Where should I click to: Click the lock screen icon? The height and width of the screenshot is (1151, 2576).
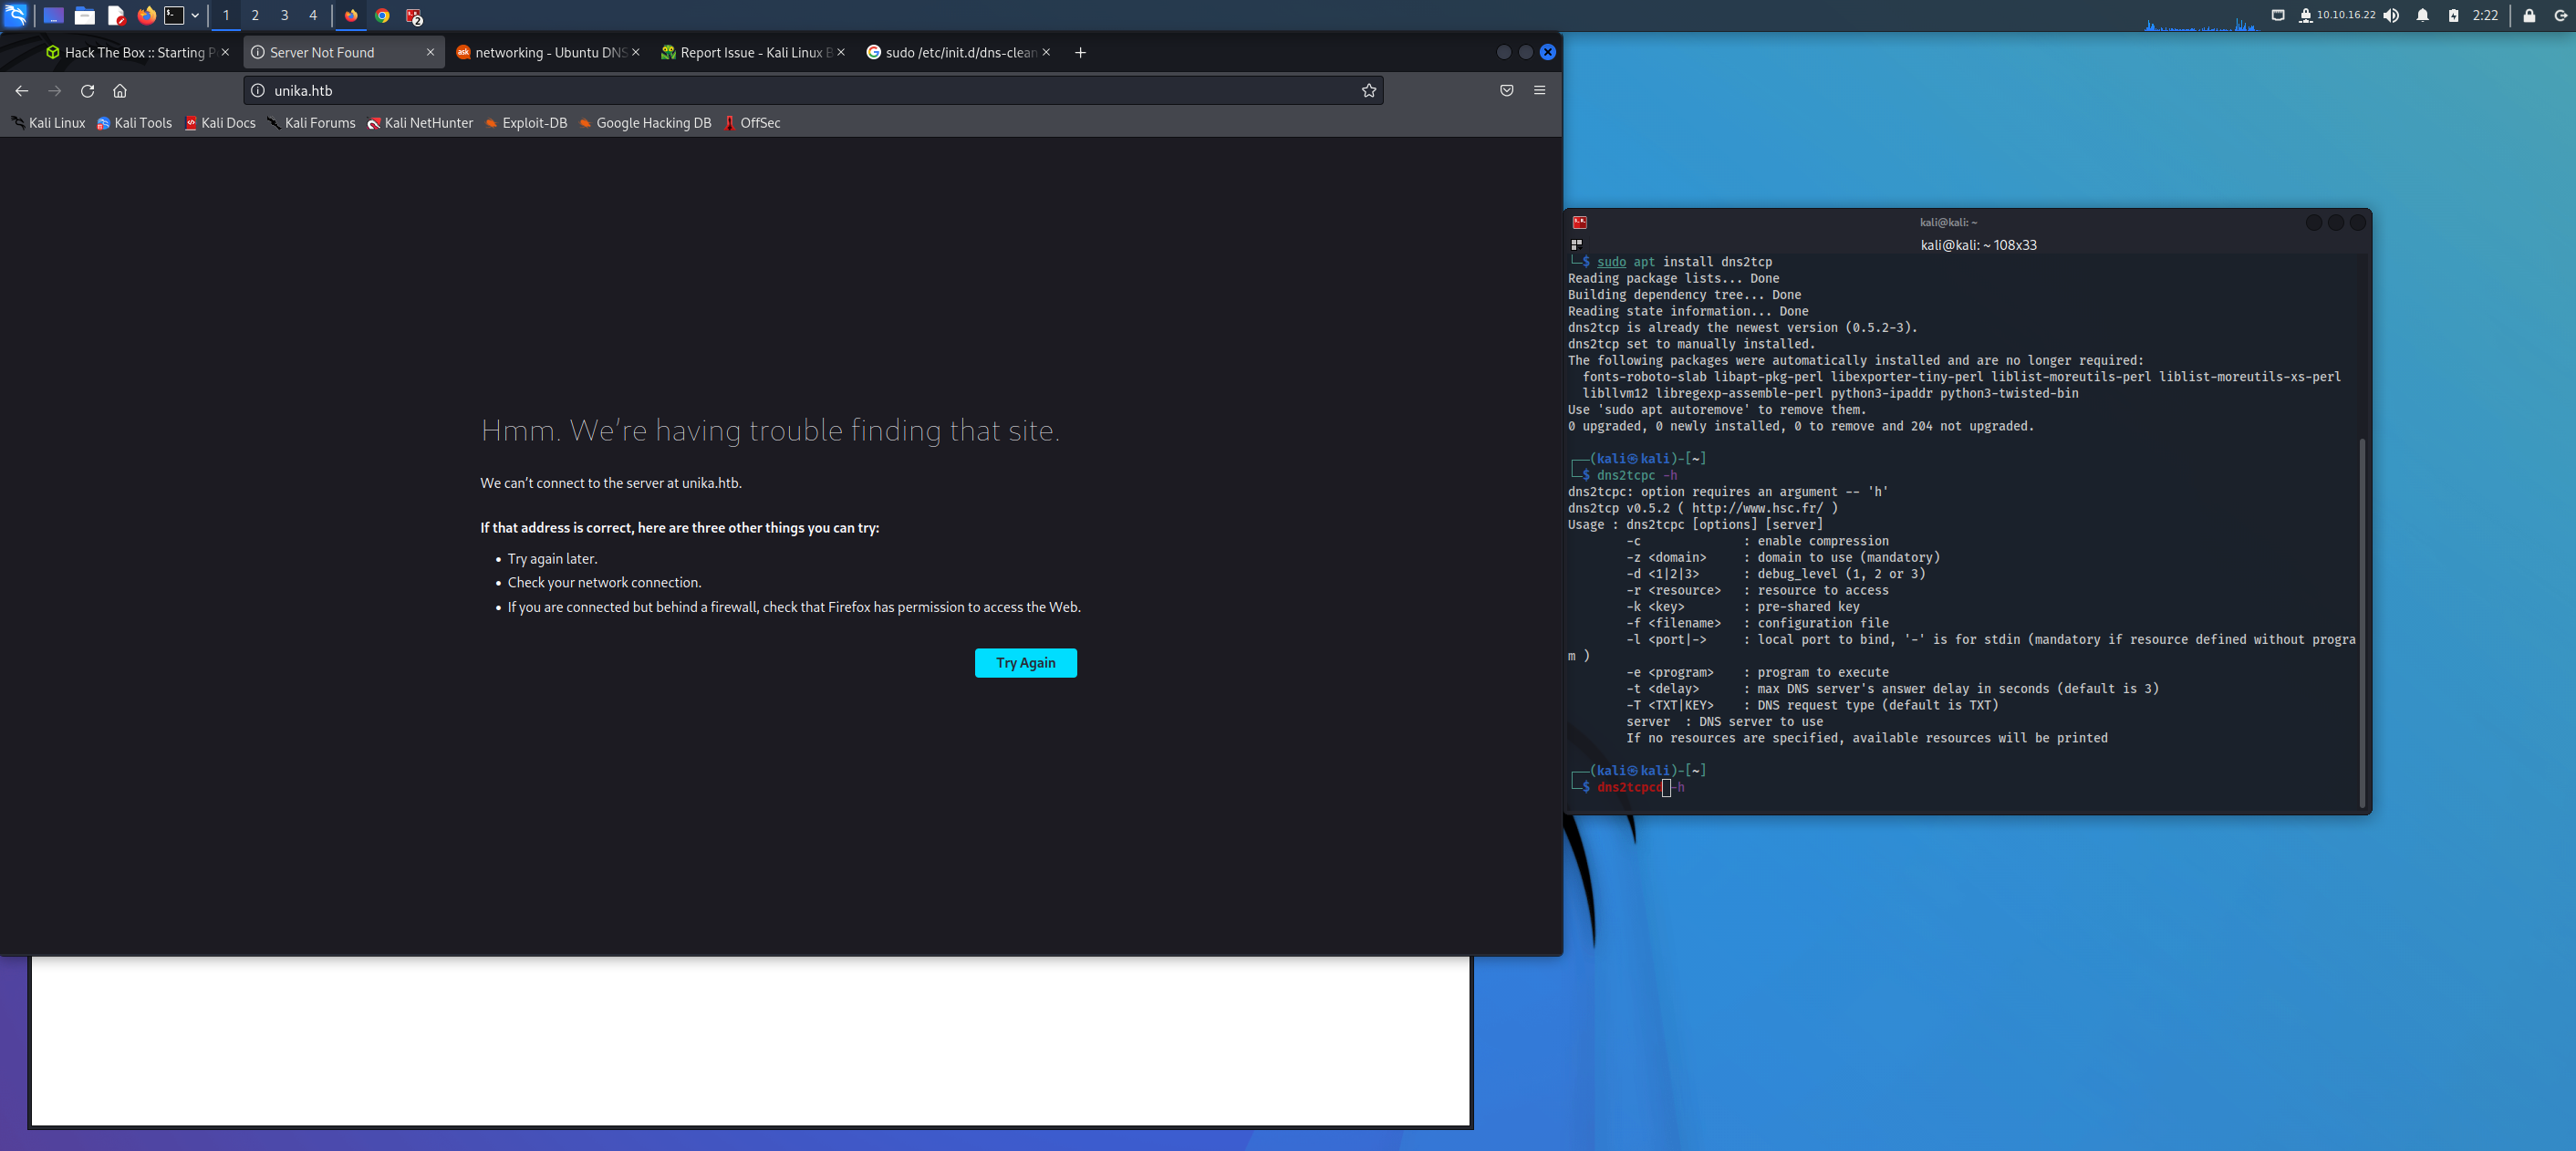point(2528,15)
